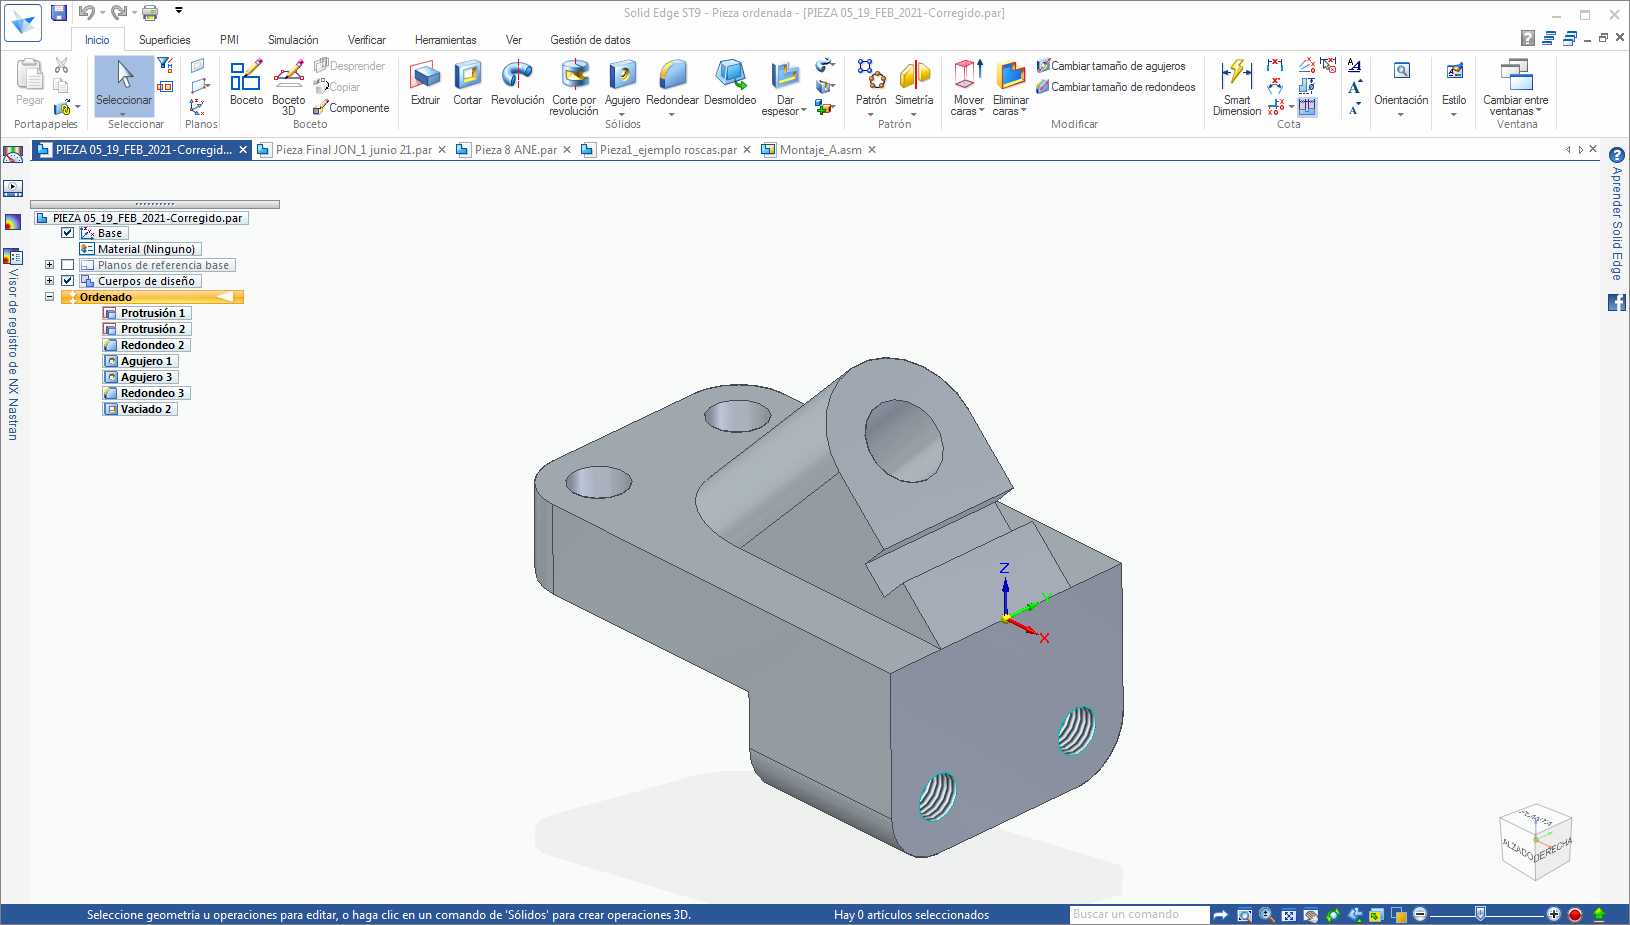Click Cambiar tamaño de redondeos
This screenshot has width=1630, height=925.
pyautogui.click(x=1122, y=87)
